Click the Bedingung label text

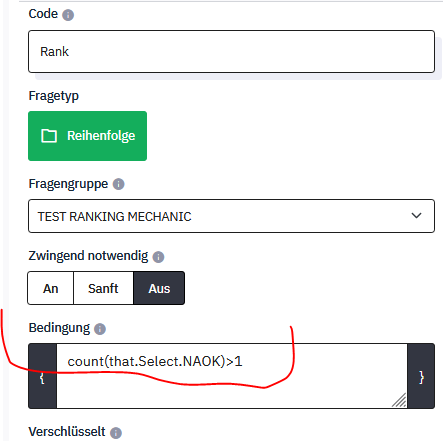pyautogui.click(x=59, y=328)
